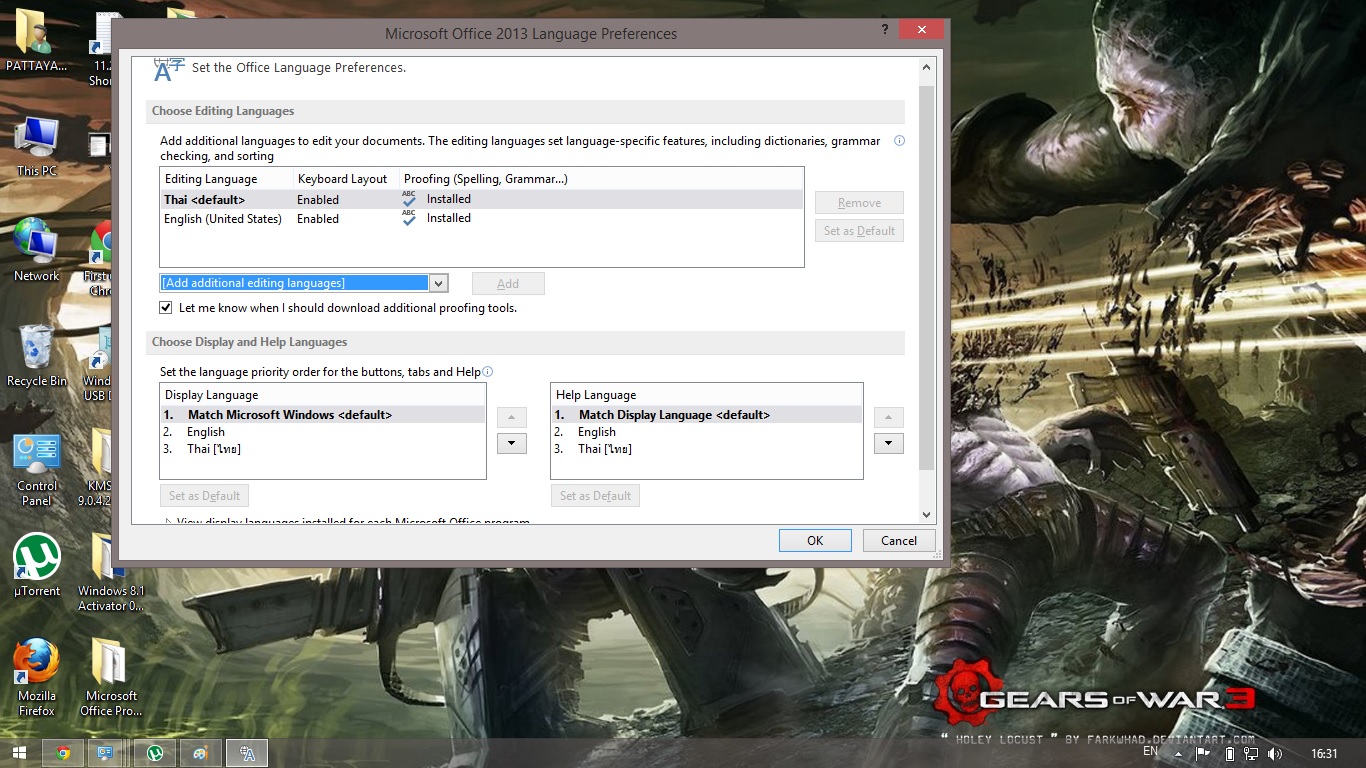Screen dimensions: 1366x768
Task: Open the Action Center flag icon
Action: pos(1204,753)
